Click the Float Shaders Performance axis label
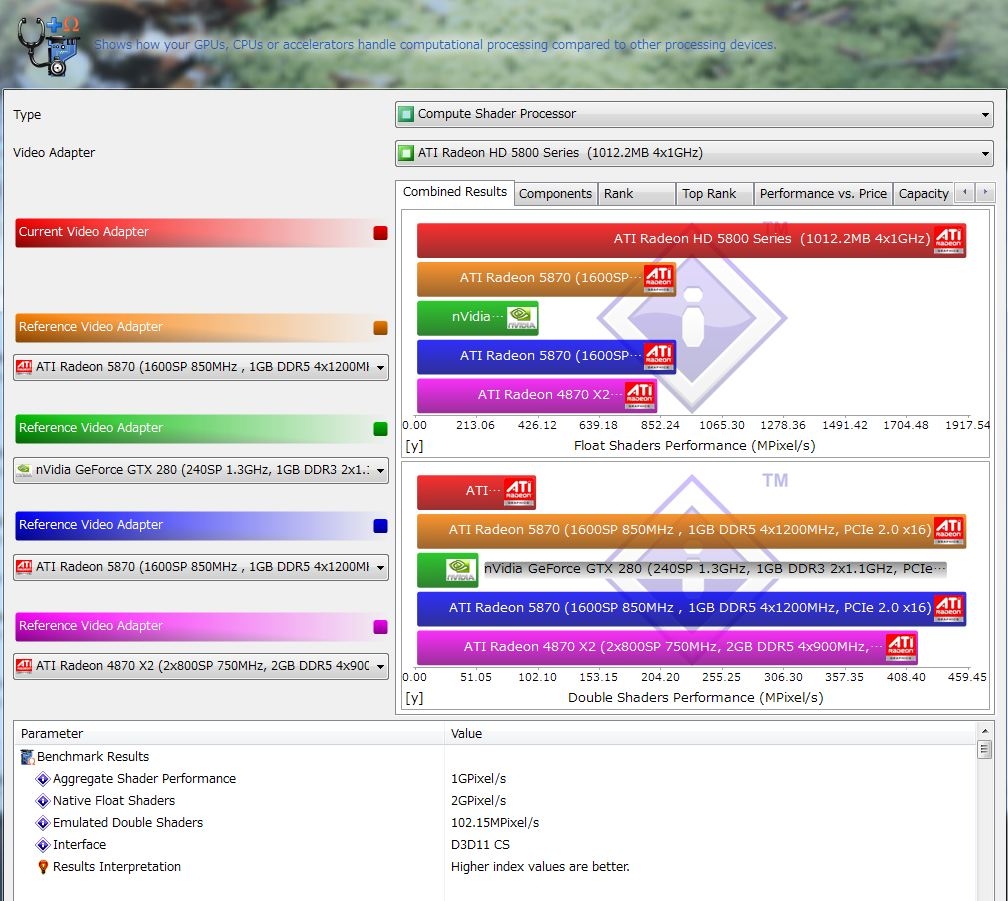 pyautogui.click(x=694, y=446)
